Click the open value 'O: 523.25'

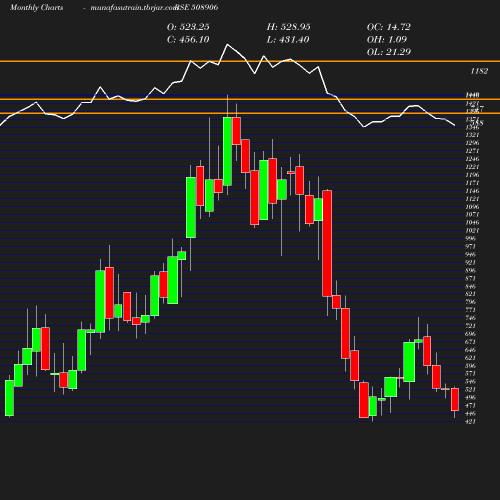click(x=188, y=27)
